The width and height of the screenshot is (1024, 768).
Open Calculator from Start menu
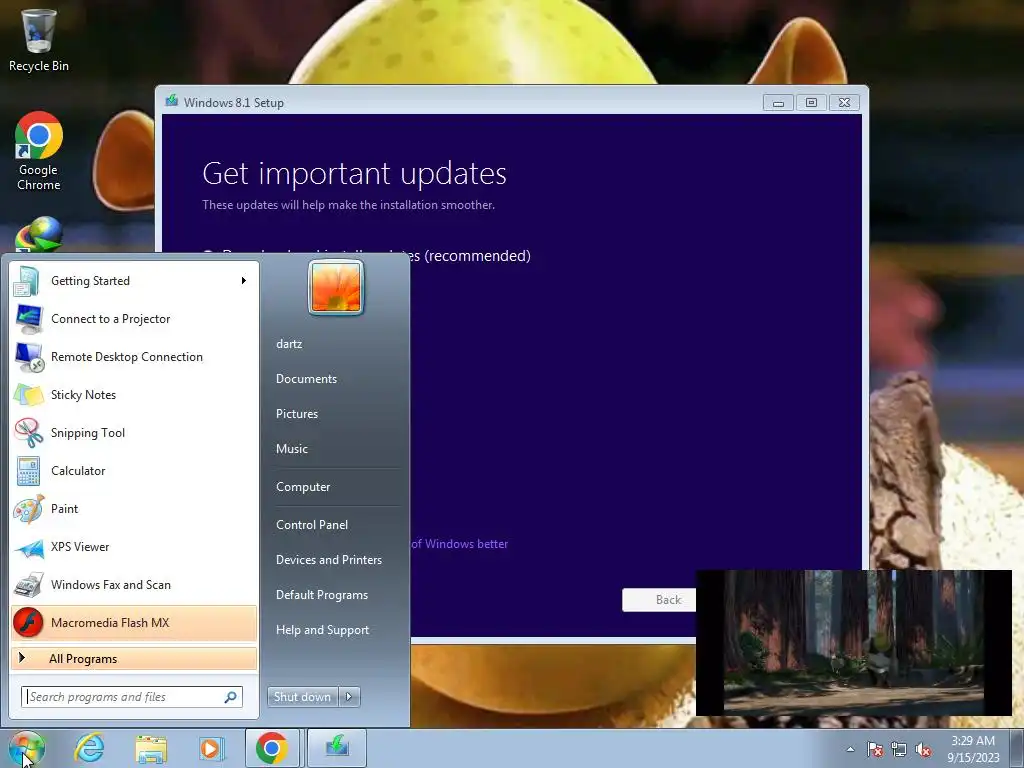click(x=133, y=471)
